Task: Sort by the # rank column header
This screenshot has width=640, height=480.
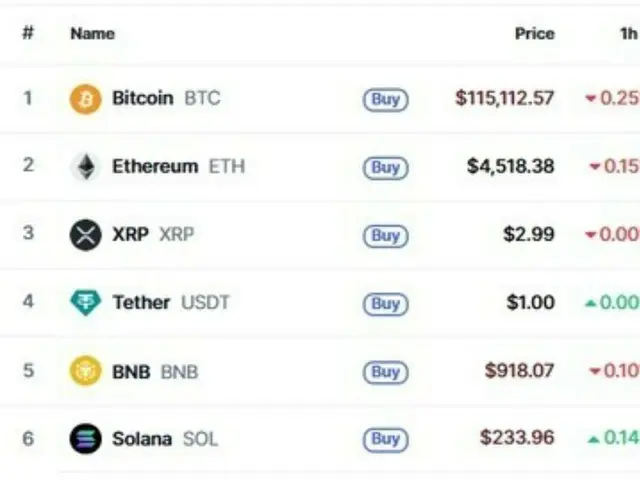Action: [28, 34]
